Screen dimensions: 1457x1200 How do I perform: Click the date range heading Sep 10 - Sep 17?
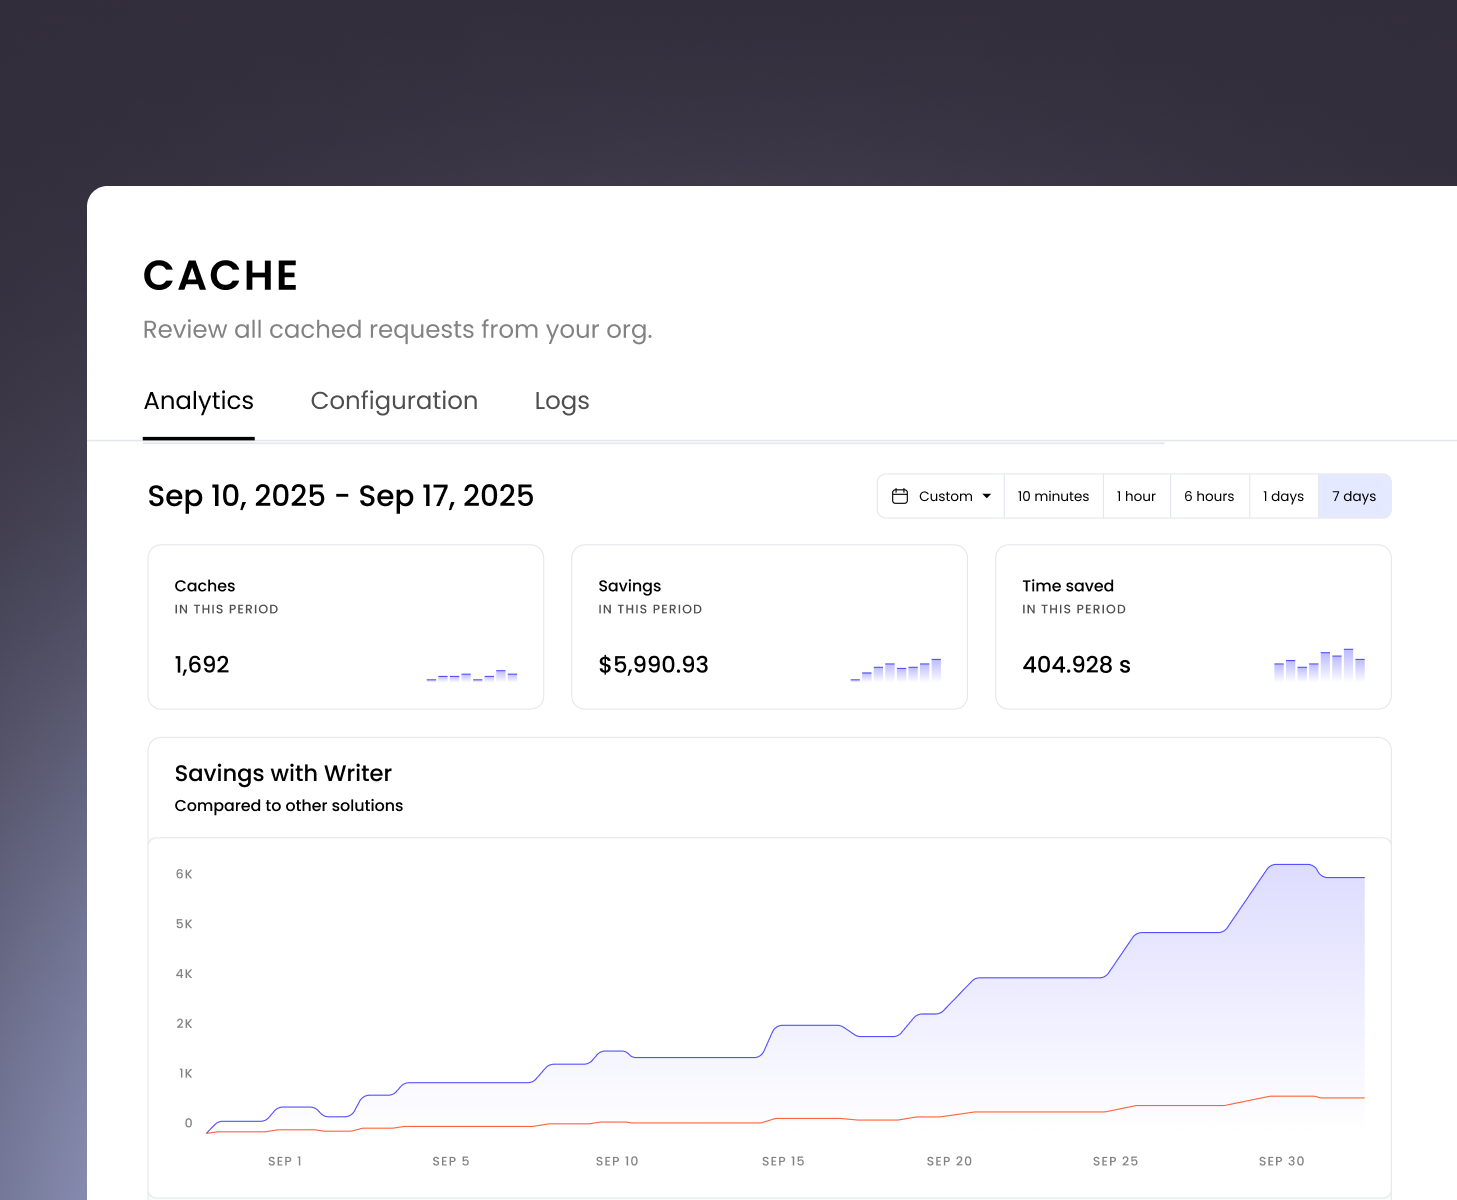coord(341,496)
